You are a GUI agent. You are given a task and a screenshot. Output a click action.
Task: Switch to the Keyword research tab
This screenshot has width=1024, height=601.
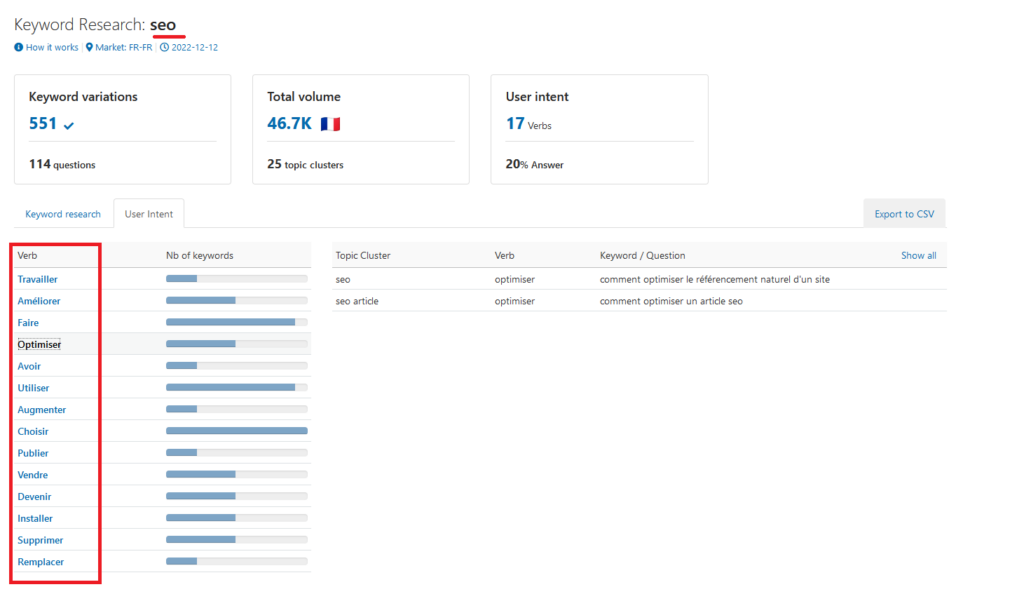(x=63, y=214)
